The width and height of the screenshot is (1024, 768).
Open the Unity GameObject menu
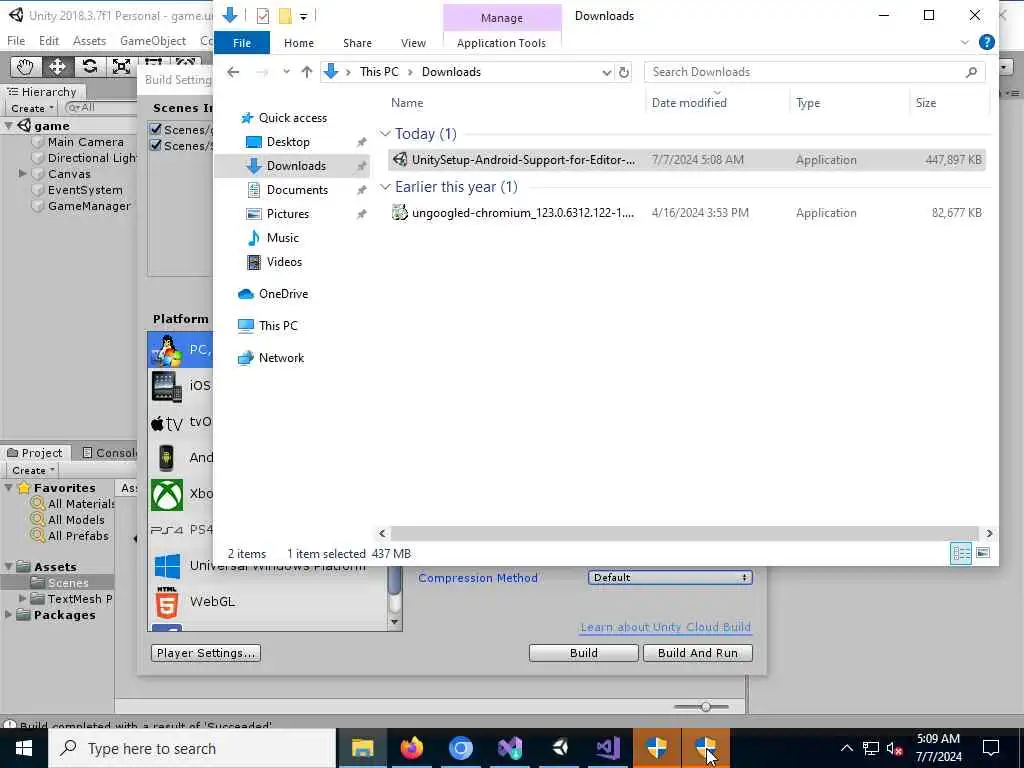[153, 40]
